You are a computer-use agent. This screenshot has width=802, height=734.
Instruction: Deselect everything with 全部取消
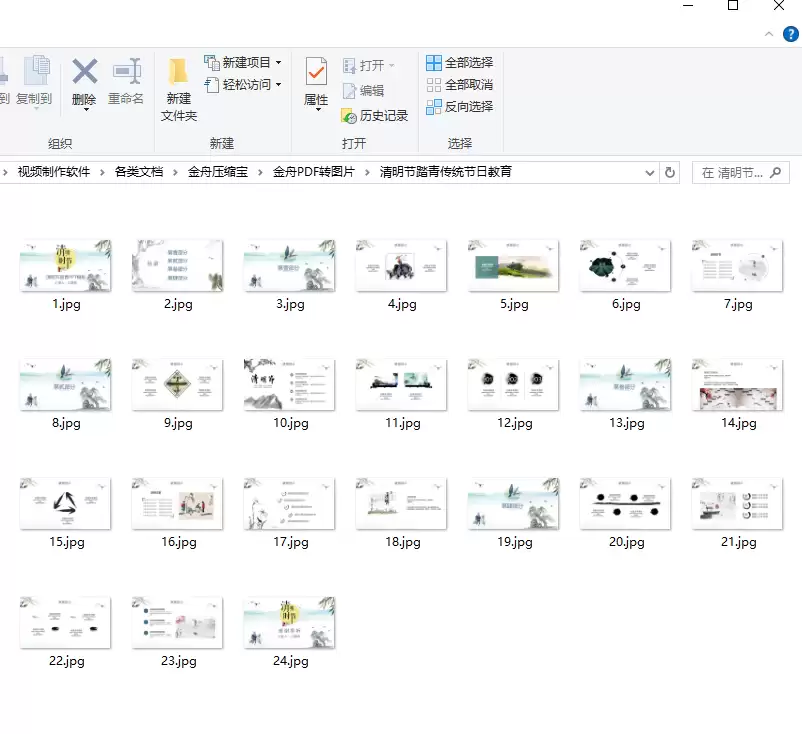click(459, 84)
